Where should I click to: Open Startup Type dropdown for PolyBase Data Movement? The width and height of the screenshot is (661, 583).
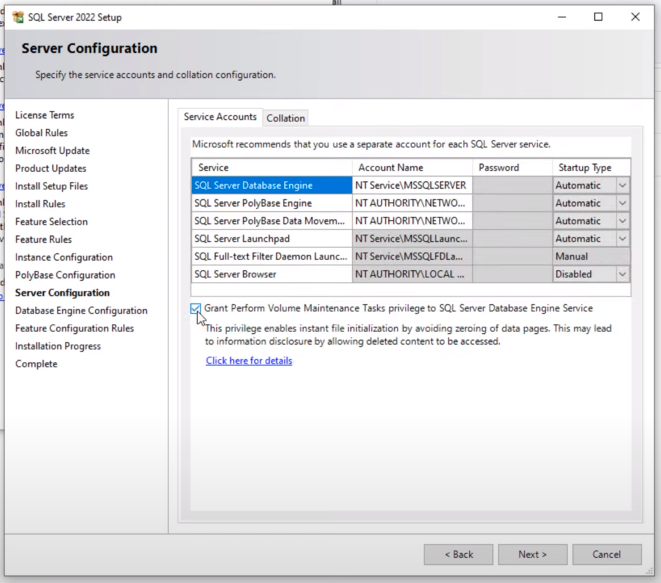pyautogui.click(x=623, y=221)
